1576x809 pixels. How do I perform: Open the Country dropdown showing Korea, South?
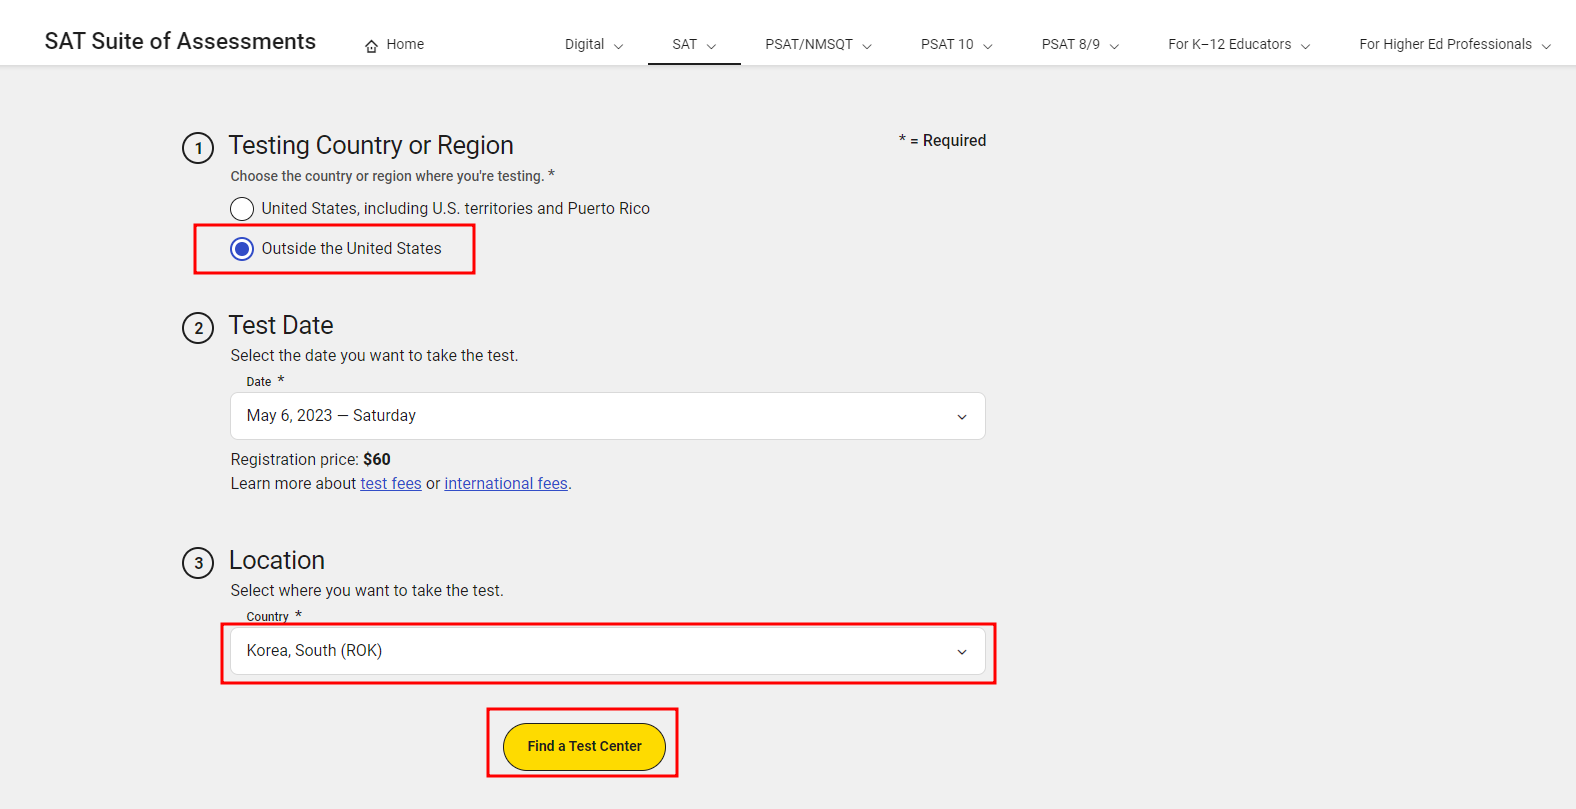608,651
